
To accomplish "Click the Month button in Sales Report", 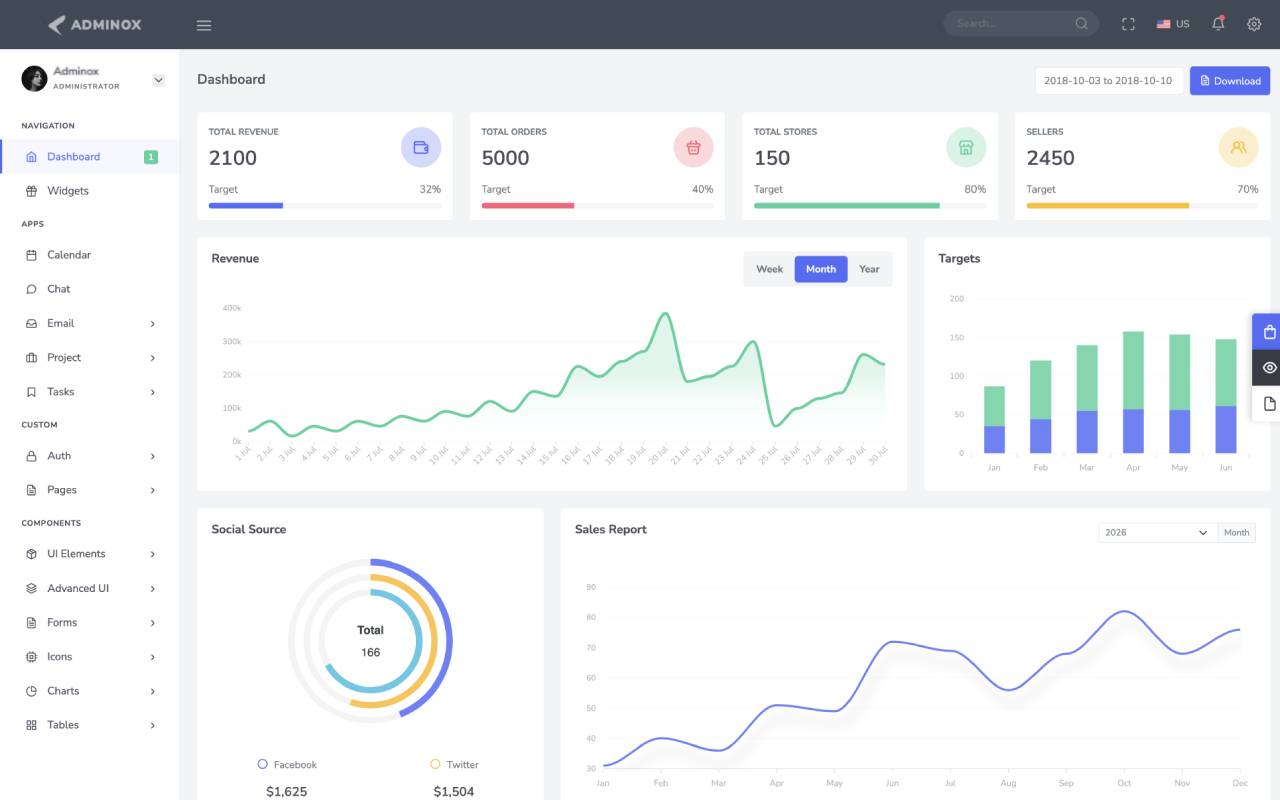I will point(1236,532).
